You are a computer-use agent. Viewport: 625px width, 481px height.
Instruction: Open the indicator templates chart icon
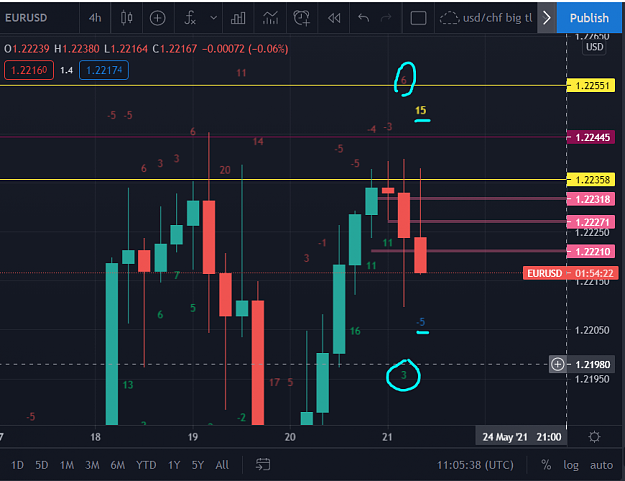(270, 18)
